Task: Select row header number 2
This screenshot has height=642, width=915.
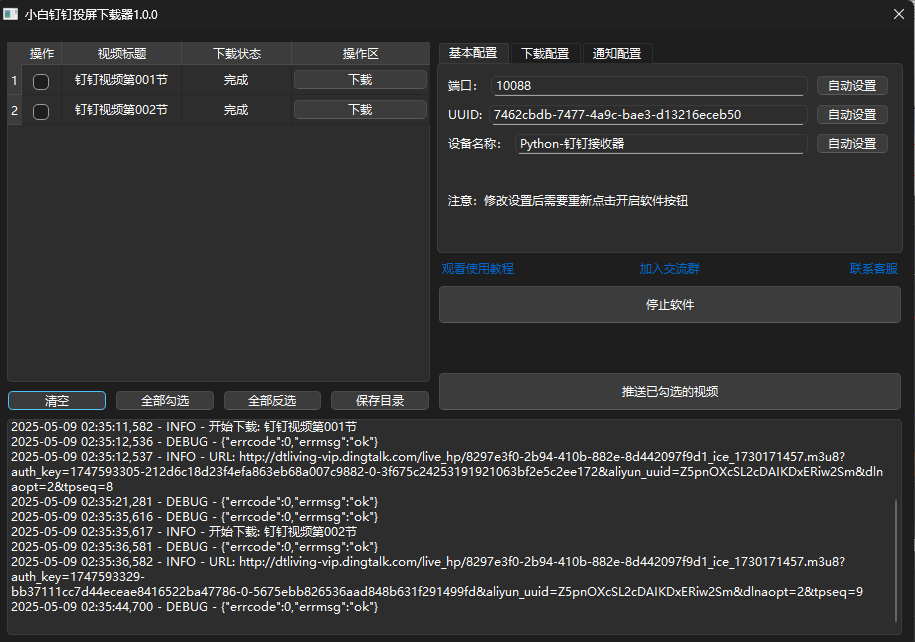Action: [15, 110]
